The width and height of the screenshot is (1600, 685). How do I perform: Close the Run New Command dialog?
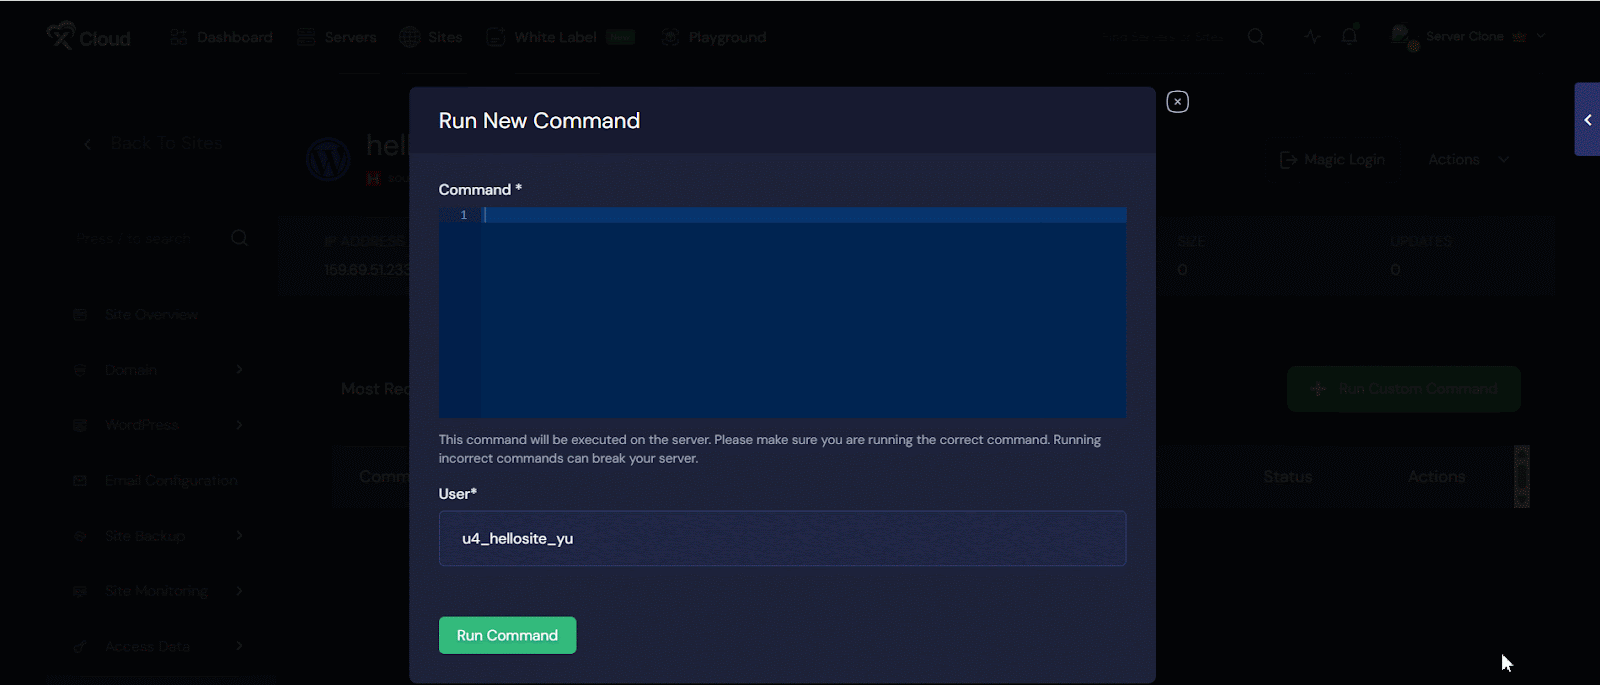click(1177, 102)
